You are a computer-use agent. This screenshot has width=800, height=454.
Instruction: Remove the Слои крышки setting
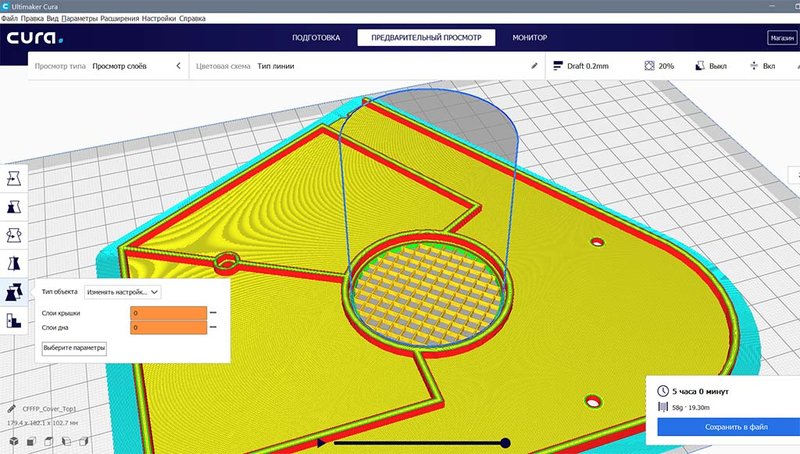(x=213, y=313)
